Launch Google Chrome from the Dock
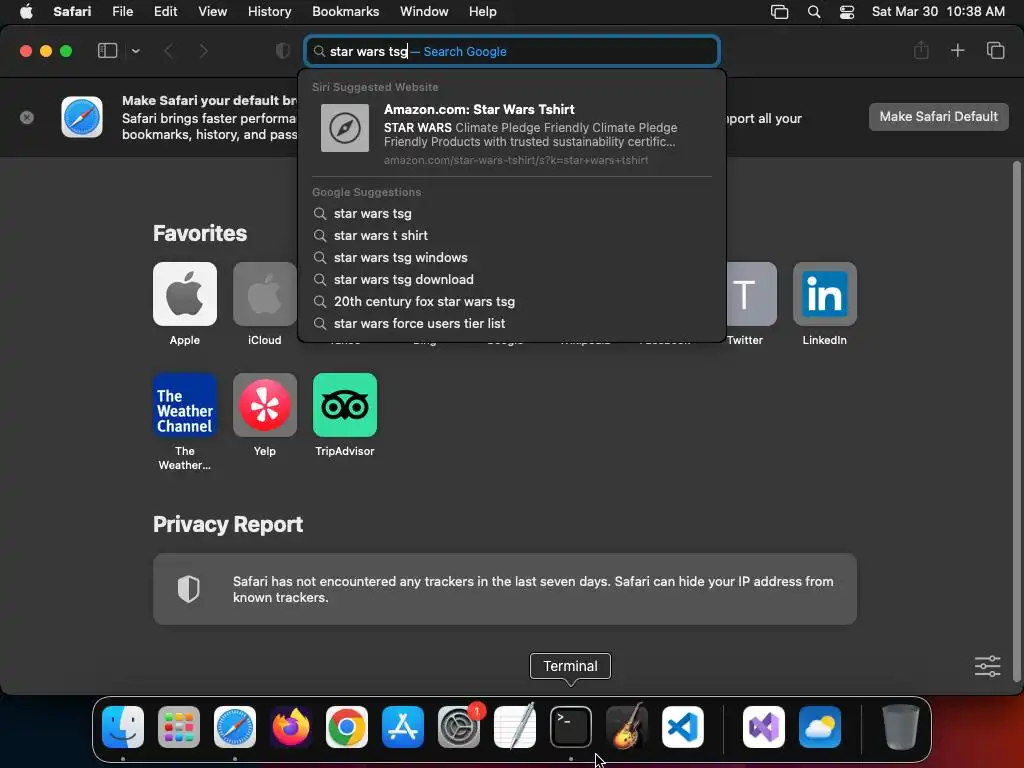 coord(347,727)
